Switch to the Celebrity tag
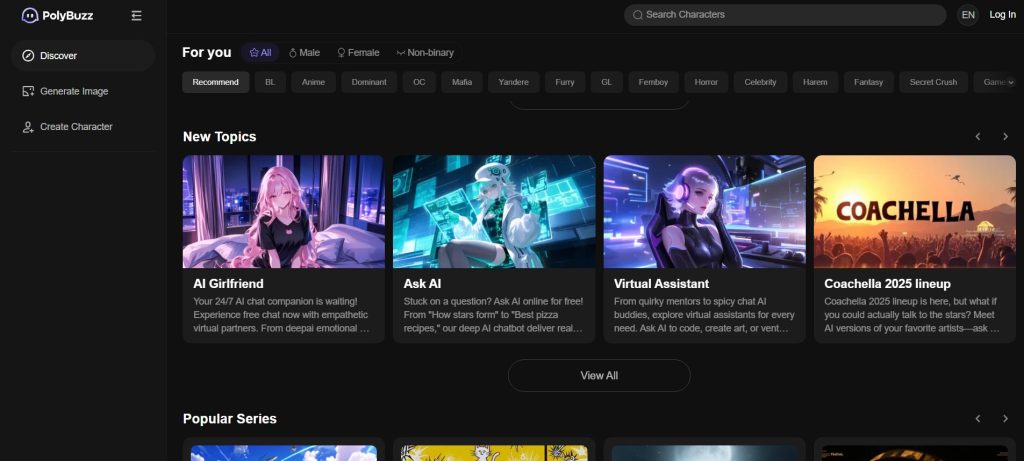This screenshot has width=1024, height=461. tap(760, 82)
